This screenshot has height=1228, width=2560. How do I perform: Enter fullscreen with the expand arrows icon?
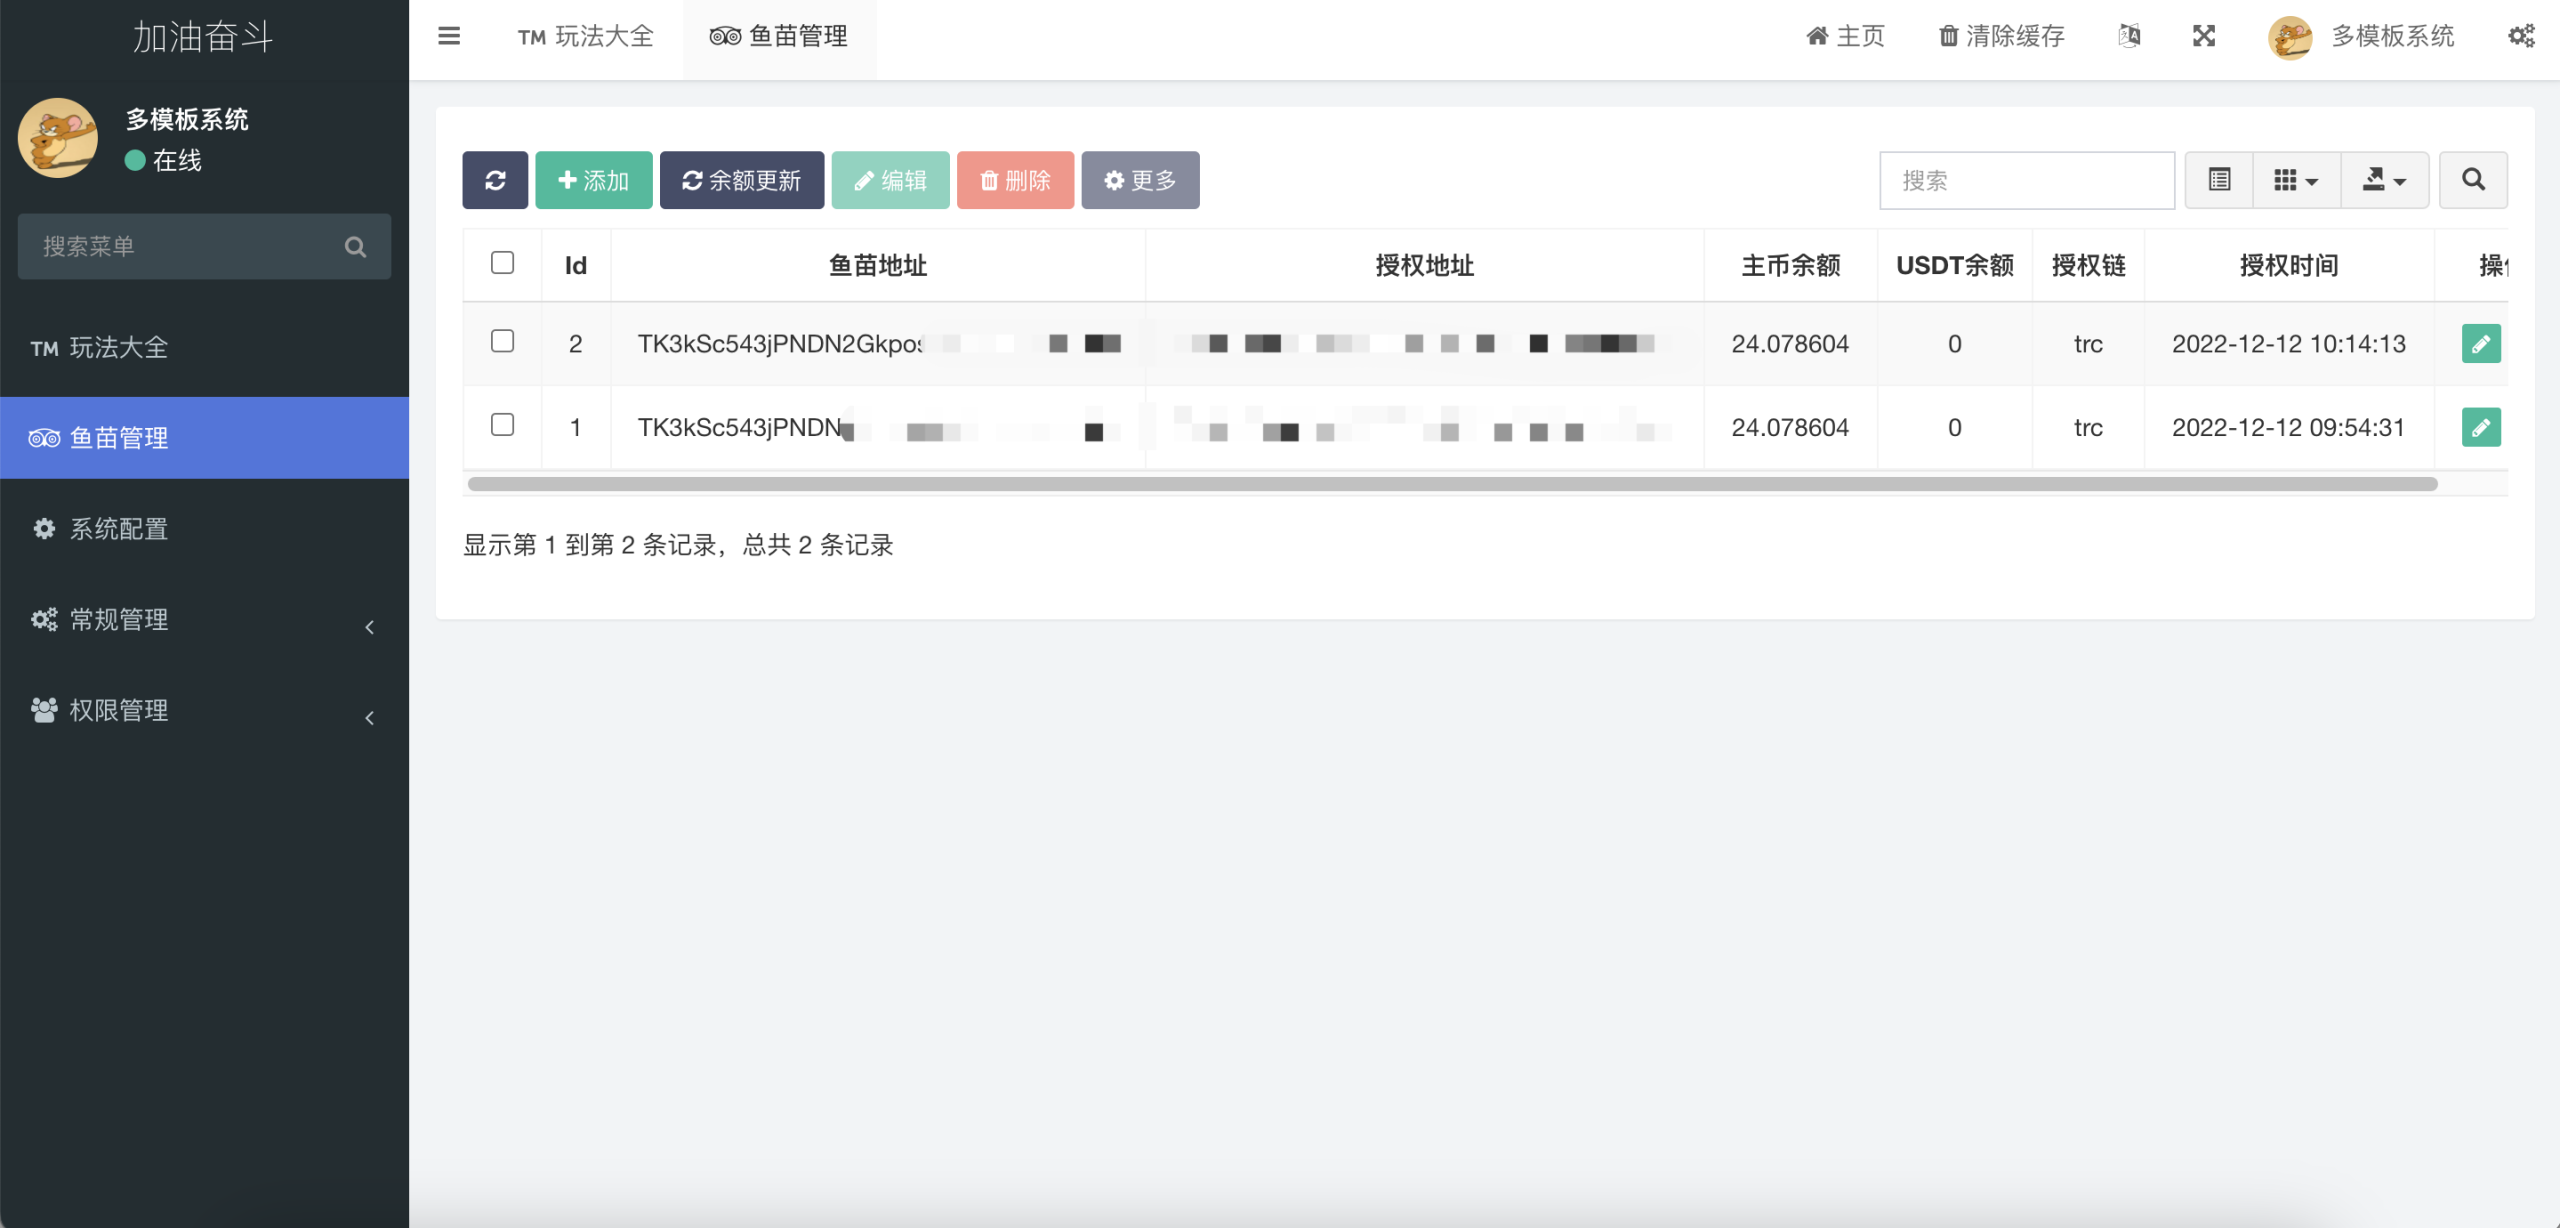coord(2204,36)
